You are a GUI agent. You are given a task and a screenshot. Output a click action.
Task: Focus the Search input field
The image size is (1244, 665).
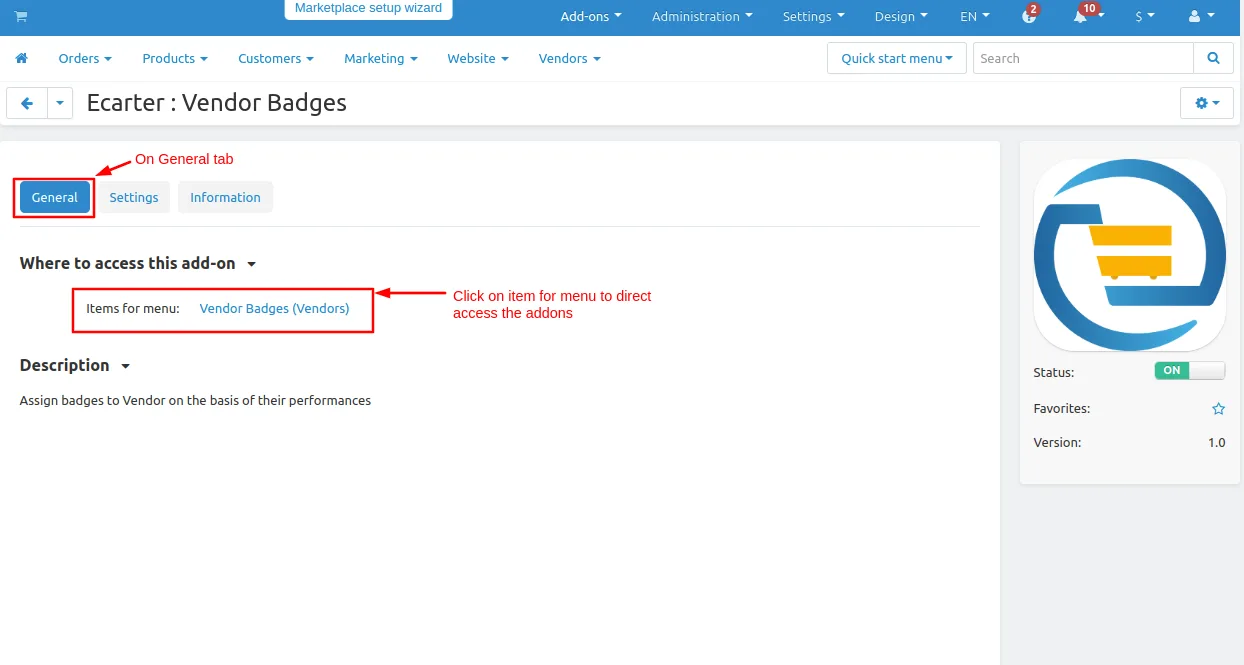point(1084,58)
